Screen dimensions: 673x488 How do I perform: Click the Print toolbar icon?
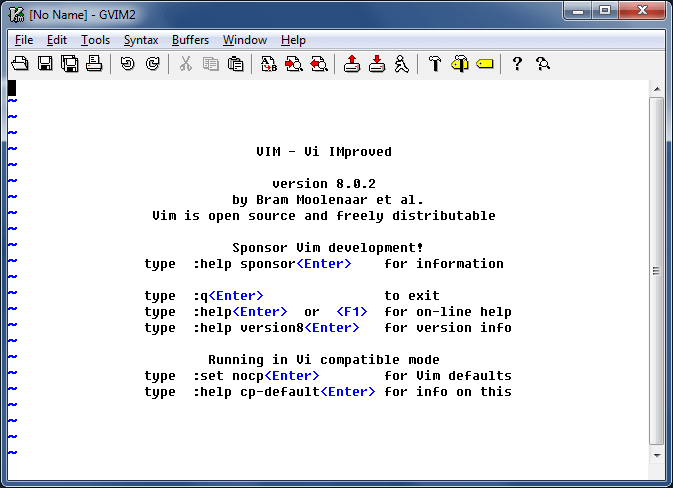(94, 64)
